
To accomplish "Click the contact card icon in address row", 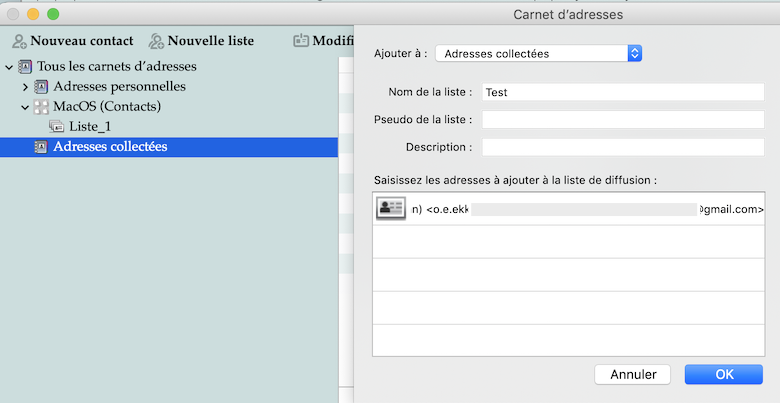I will pos(390,208).
